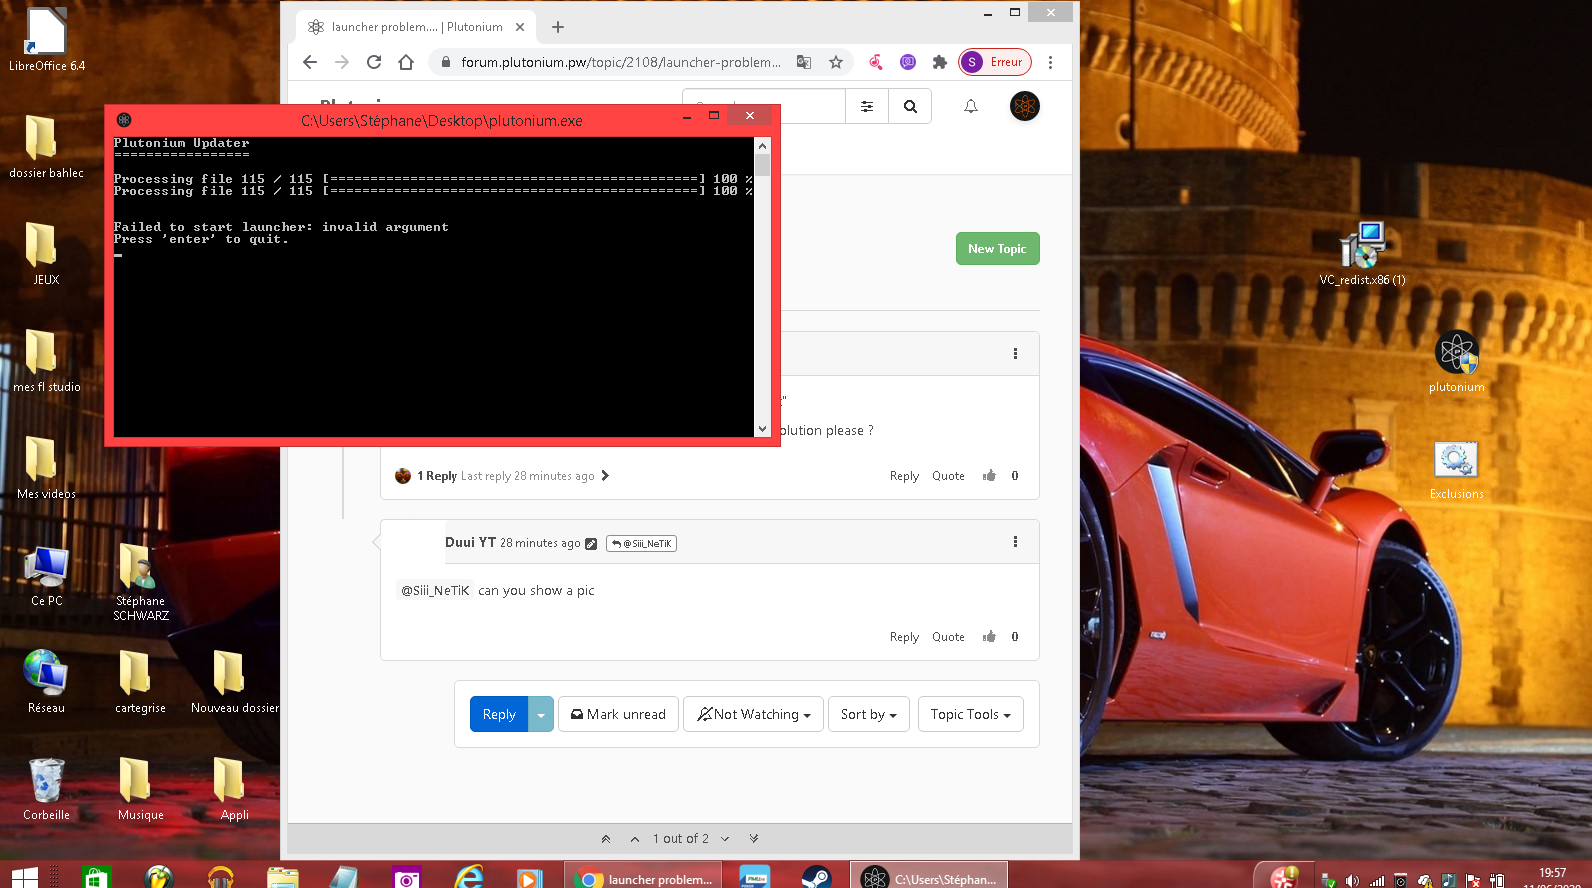Screen dimensions: 1592x888
Task: Click plutonium console title bar icon
Action: [x=124, y=120]
